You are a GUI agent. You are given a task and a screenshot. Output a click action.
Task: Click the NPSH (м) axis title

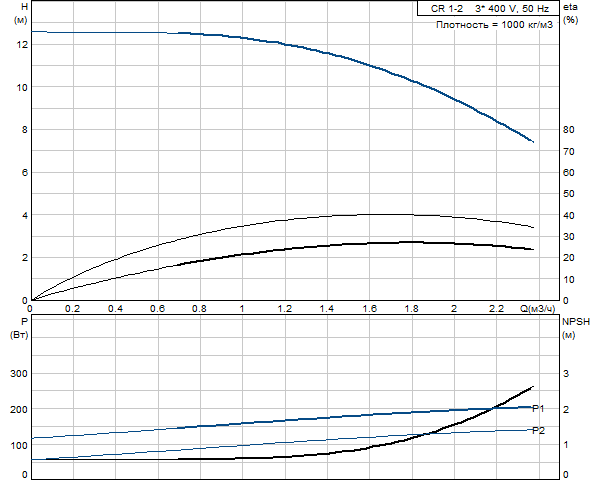click(576, 328)
